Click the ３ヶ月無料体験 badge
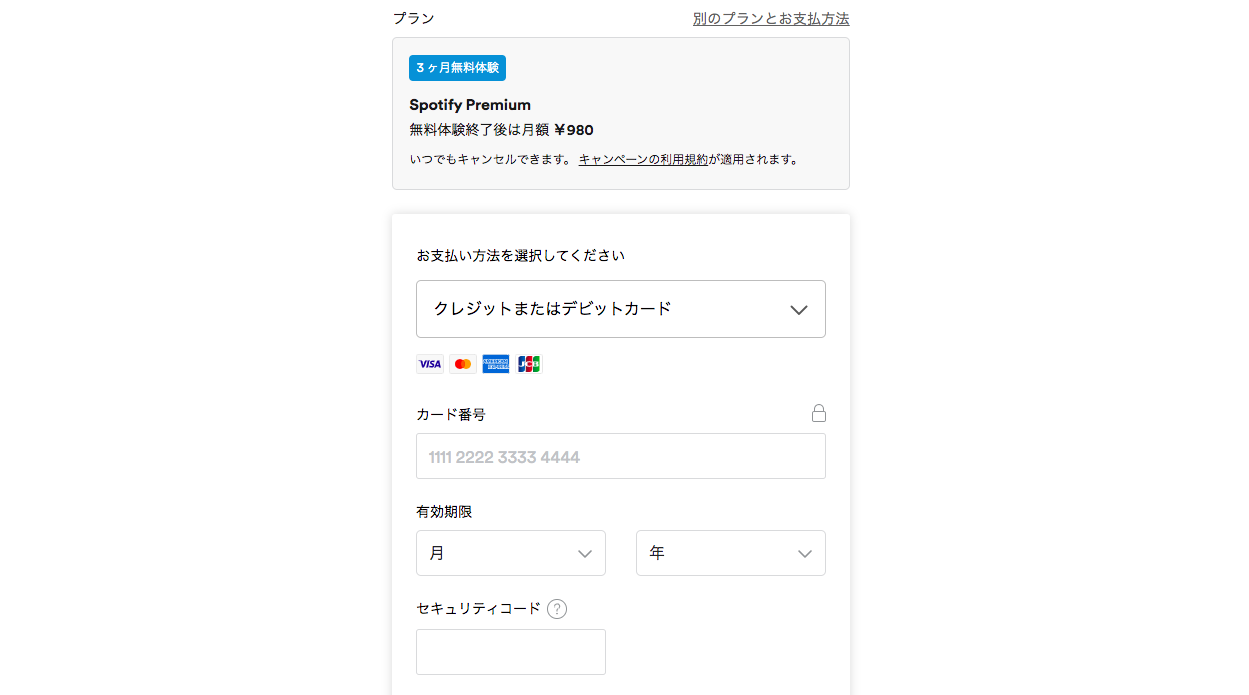This screenshot has width=1249, height=695. pos(455,67)
